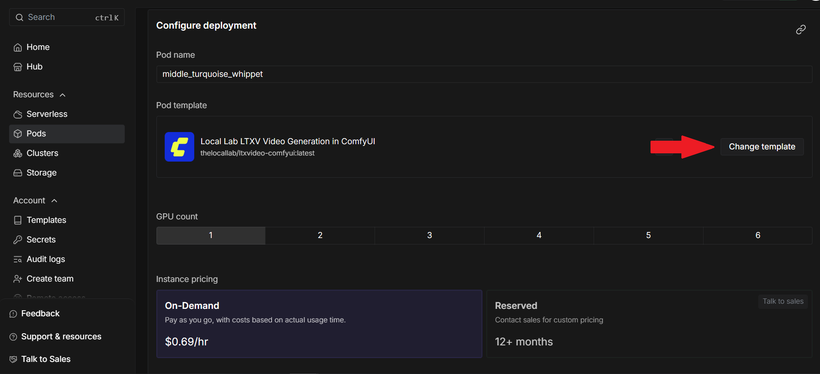Select On-Demand instance pricing
The image size is (820, 374).
319,324
